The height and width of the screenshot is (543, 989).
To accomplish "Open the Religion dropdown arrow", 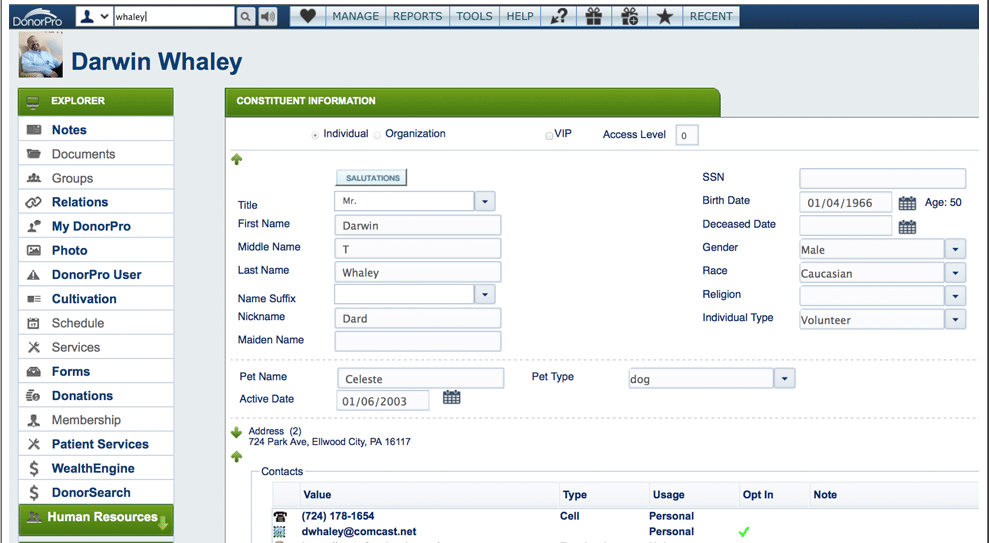I will click(x=955, y=296).
